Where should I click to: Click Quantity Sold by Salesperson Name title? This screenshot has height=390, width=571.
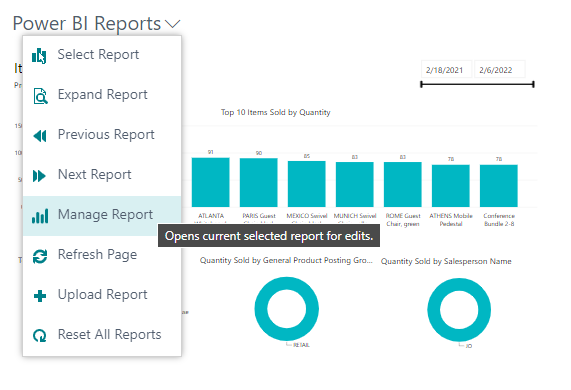446,261
